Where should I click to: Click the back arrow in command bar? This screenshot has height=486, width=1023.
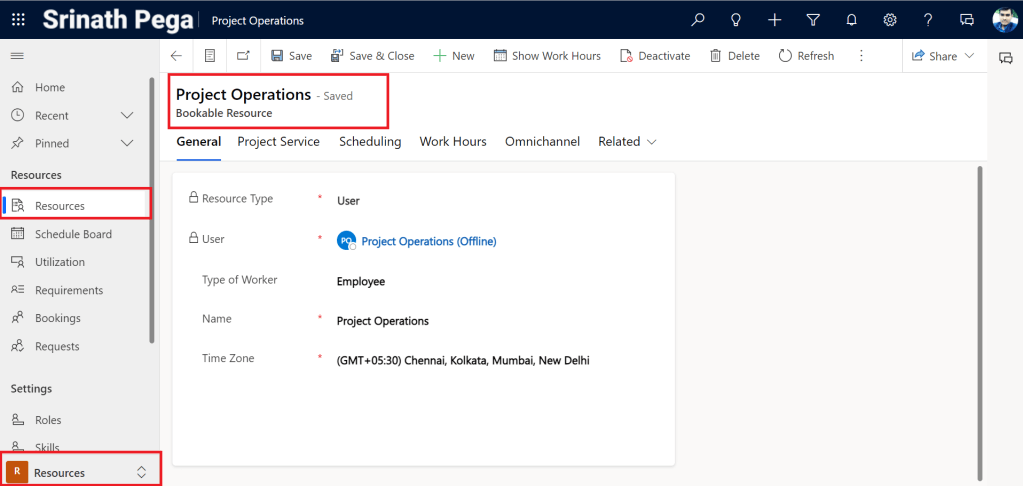coord(177,56)
